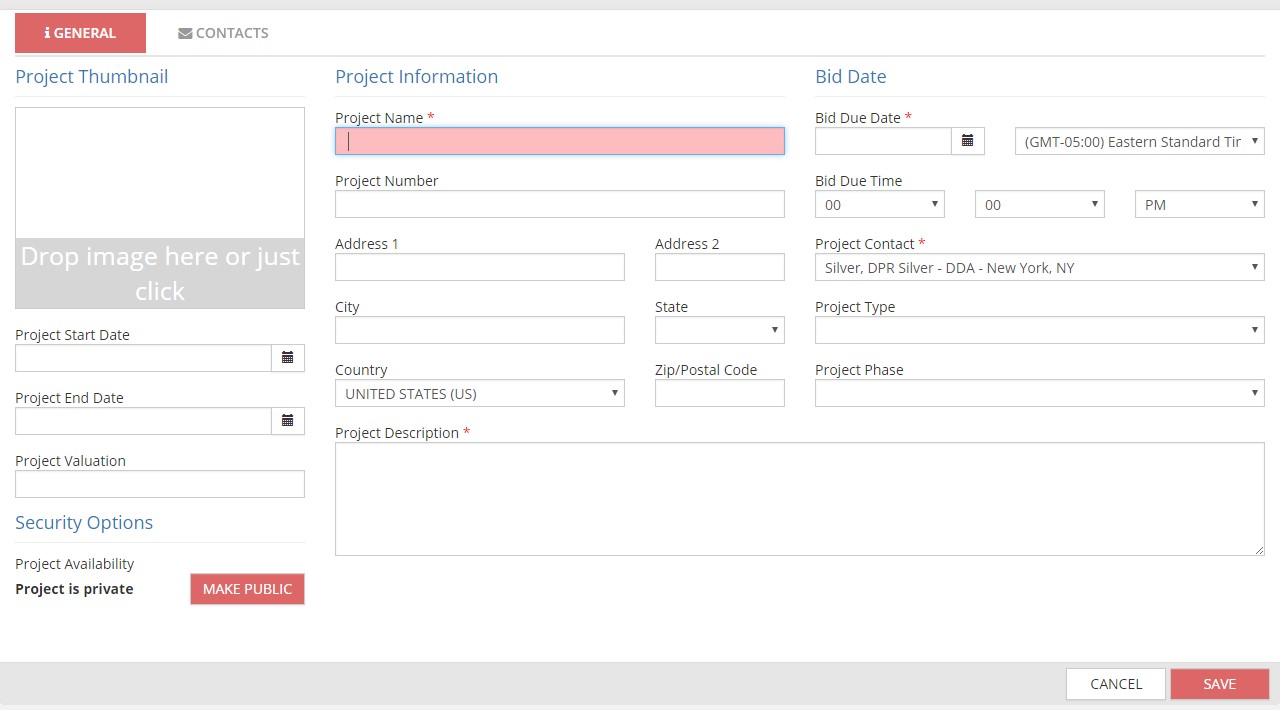Open the Bid Due Time hour dropdown
The height and width of the screenshot is (710, 1280).
coord(879,205)
